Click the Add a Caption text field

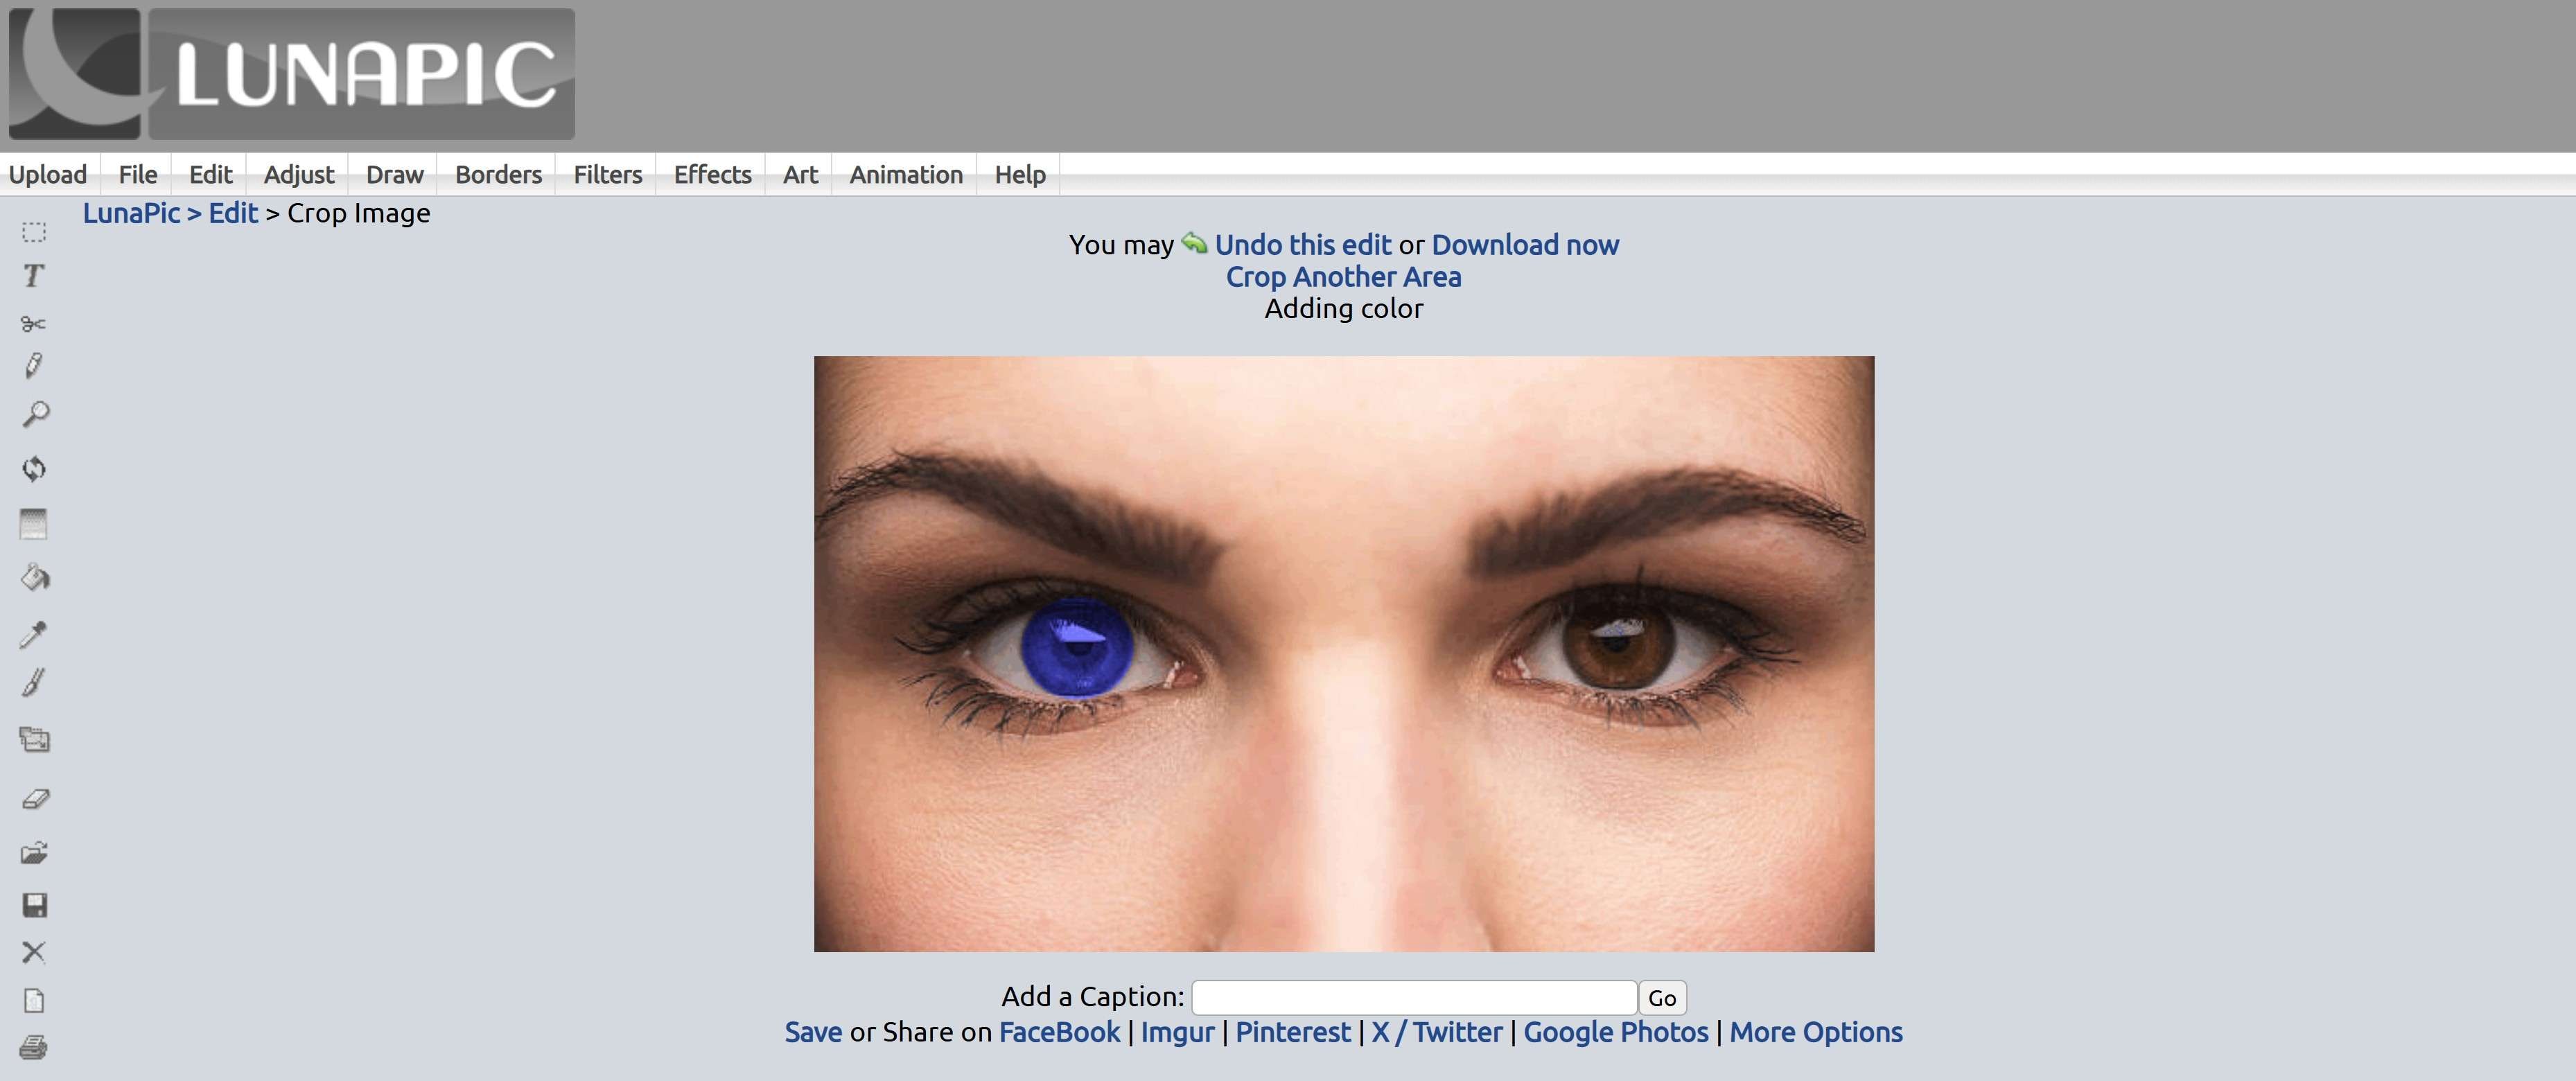coord(1413,997)
